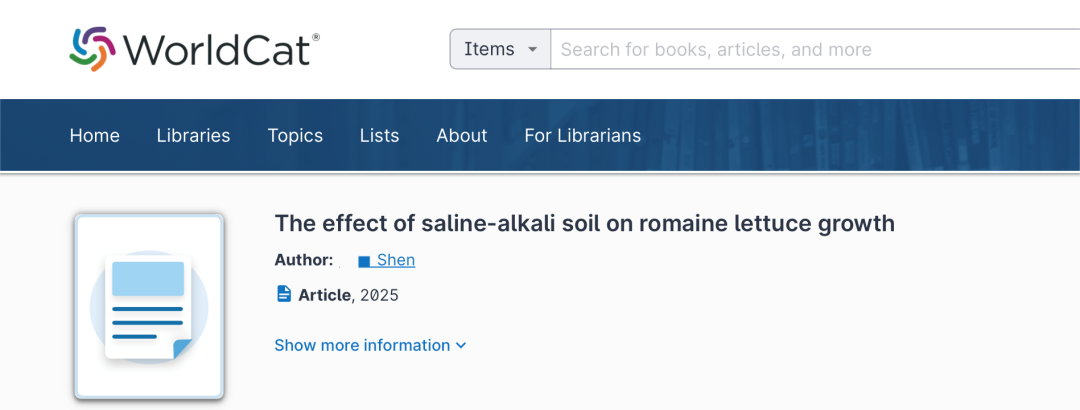Click the WorldCat swirl logo icon
1080x410 pixels.
pos(92,49)
